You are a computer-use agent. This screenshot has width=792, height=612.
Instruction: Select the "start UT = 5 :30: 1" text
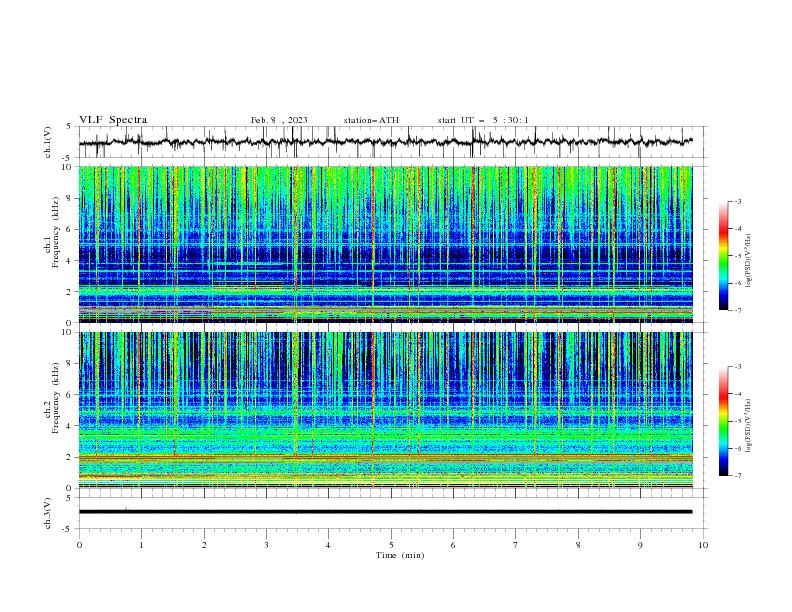click(483, 120)
